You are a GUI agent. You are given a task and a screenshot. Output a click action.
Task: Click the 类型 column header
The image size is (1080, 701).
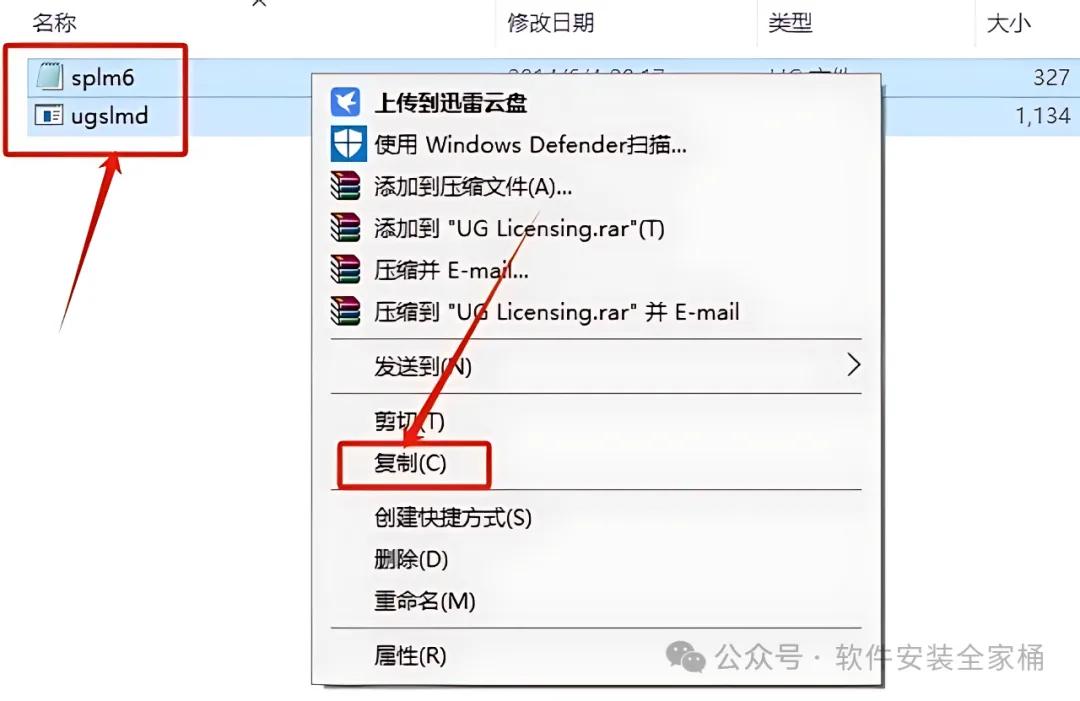click(x=790, y=23)
